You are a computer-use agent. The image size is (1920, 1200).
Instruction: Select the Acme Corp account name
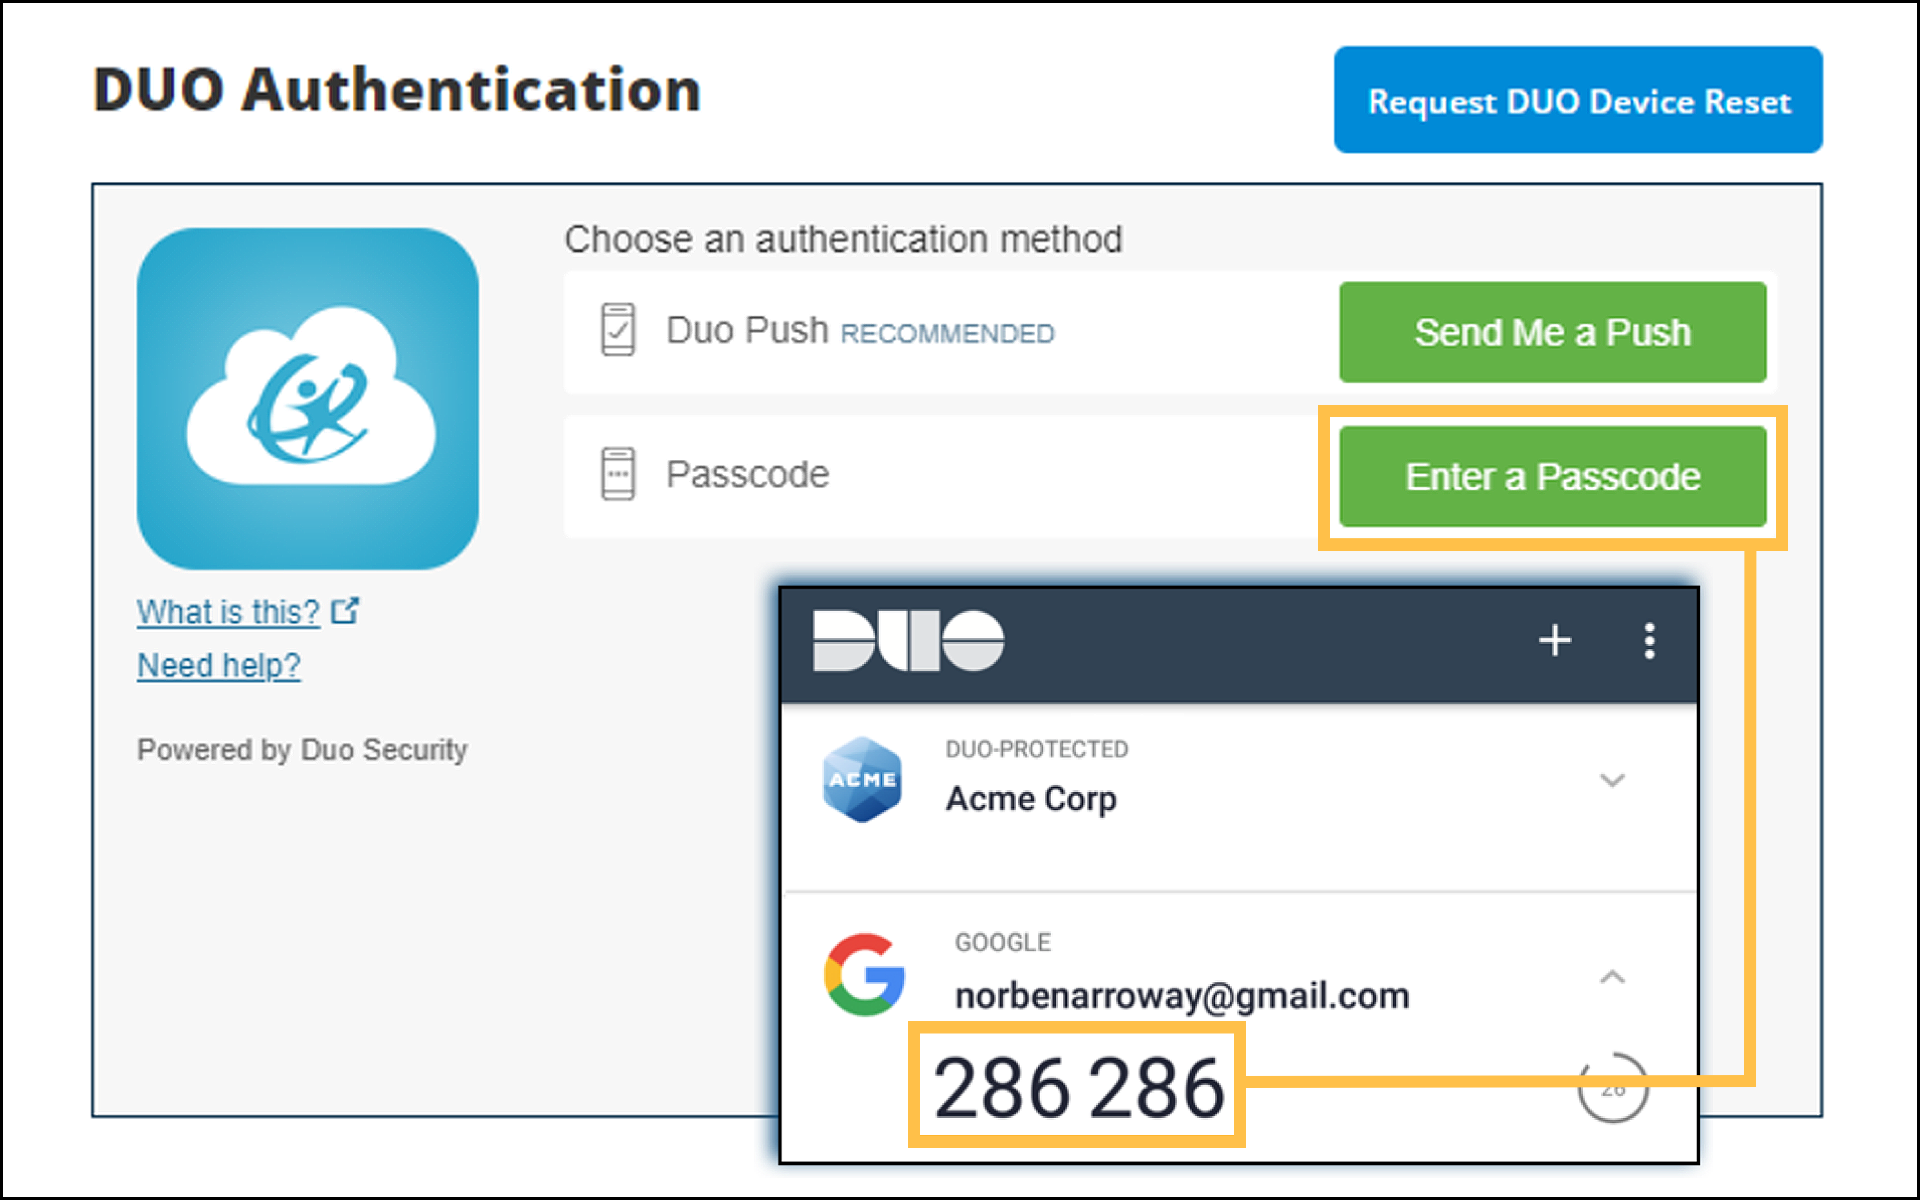[1031, 799]
